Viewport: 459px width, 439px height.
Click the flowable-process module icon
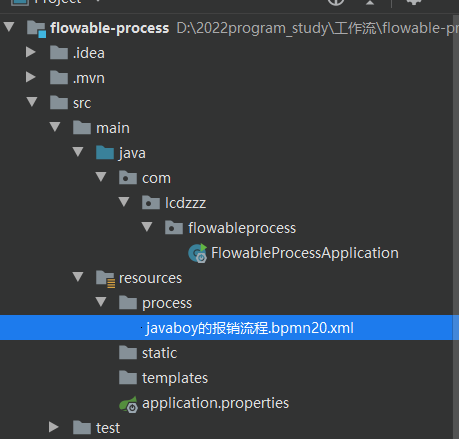(x=36, y=29)
